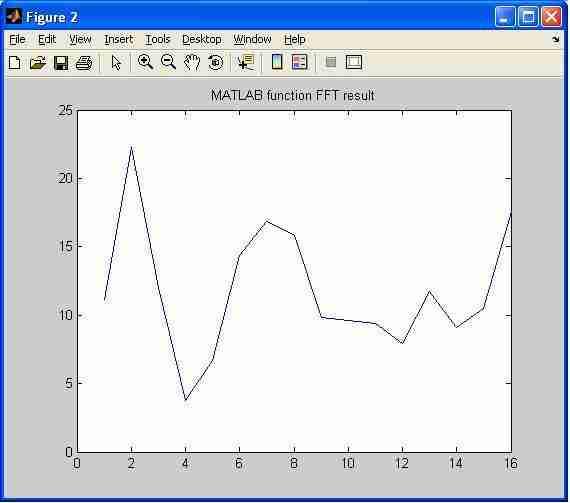
Task: Click the MATLAB logo in the title bar
Action: click(13, 16)
